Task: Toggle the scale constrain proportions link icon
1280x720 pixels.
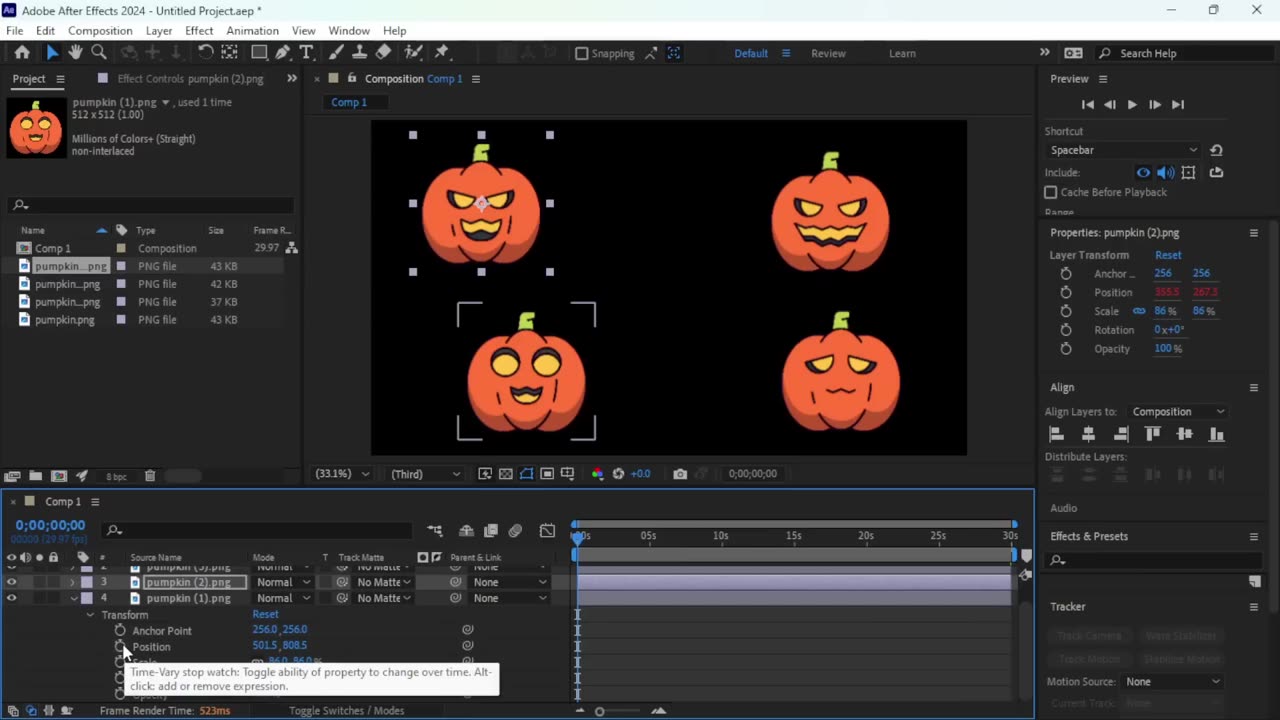Action: point(1139,311)
